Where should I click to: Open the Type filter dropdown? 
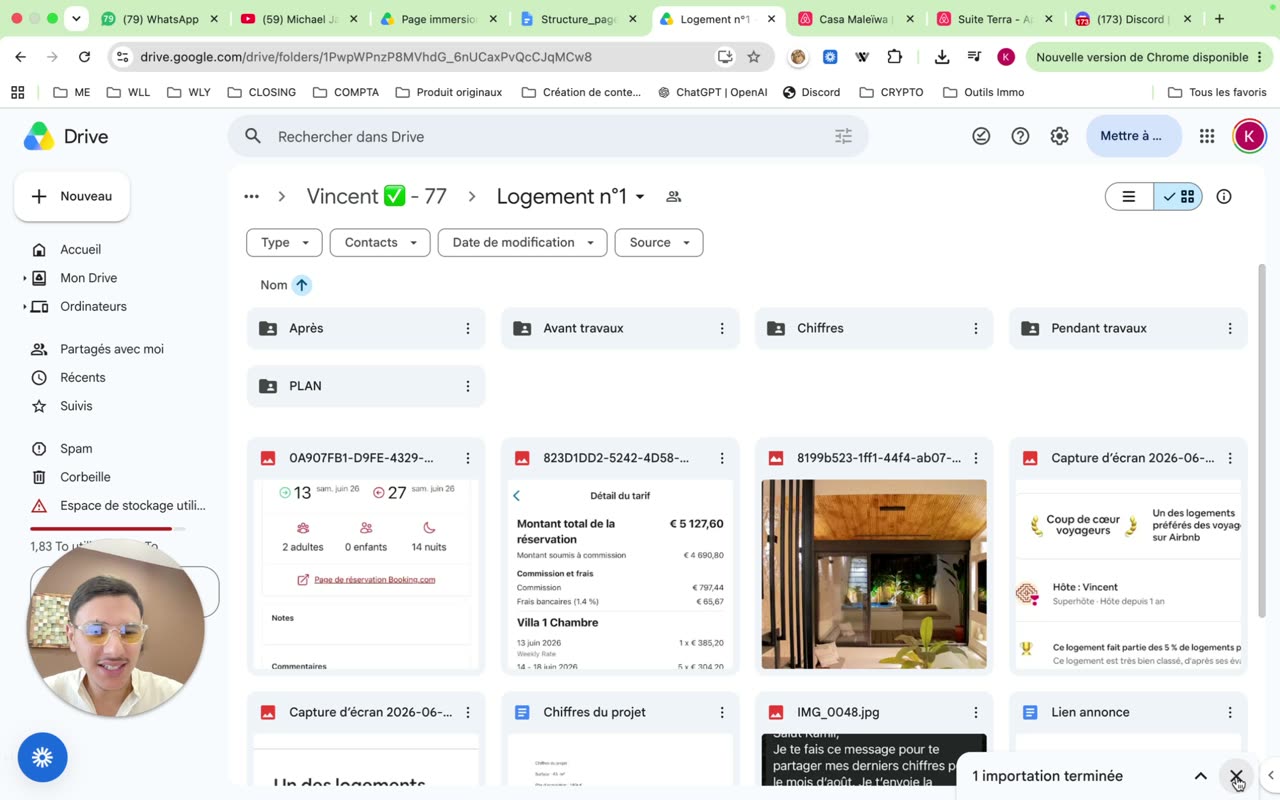coord(284,243)
